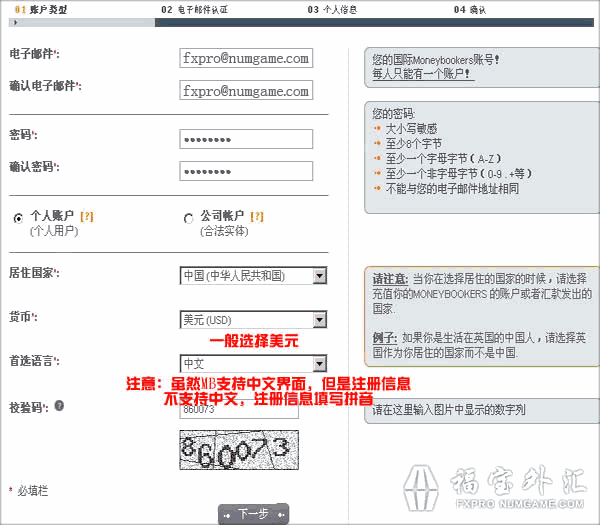Click the 不能与您的电子邮件地址相同 rule text
Screen dimensions: 600x525
[x=452, y=189]
